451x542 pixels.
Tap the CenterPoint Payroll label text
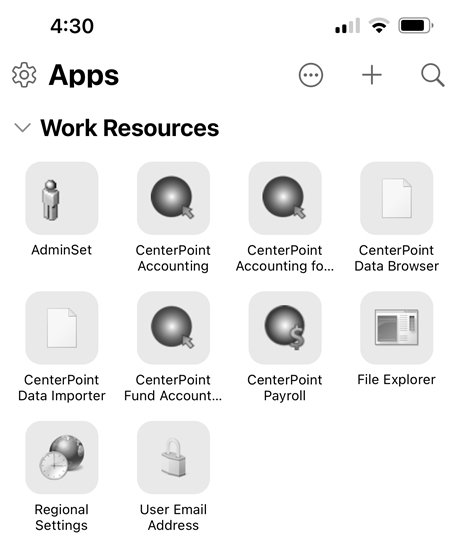pyautogui.click(x=284, y=388)
